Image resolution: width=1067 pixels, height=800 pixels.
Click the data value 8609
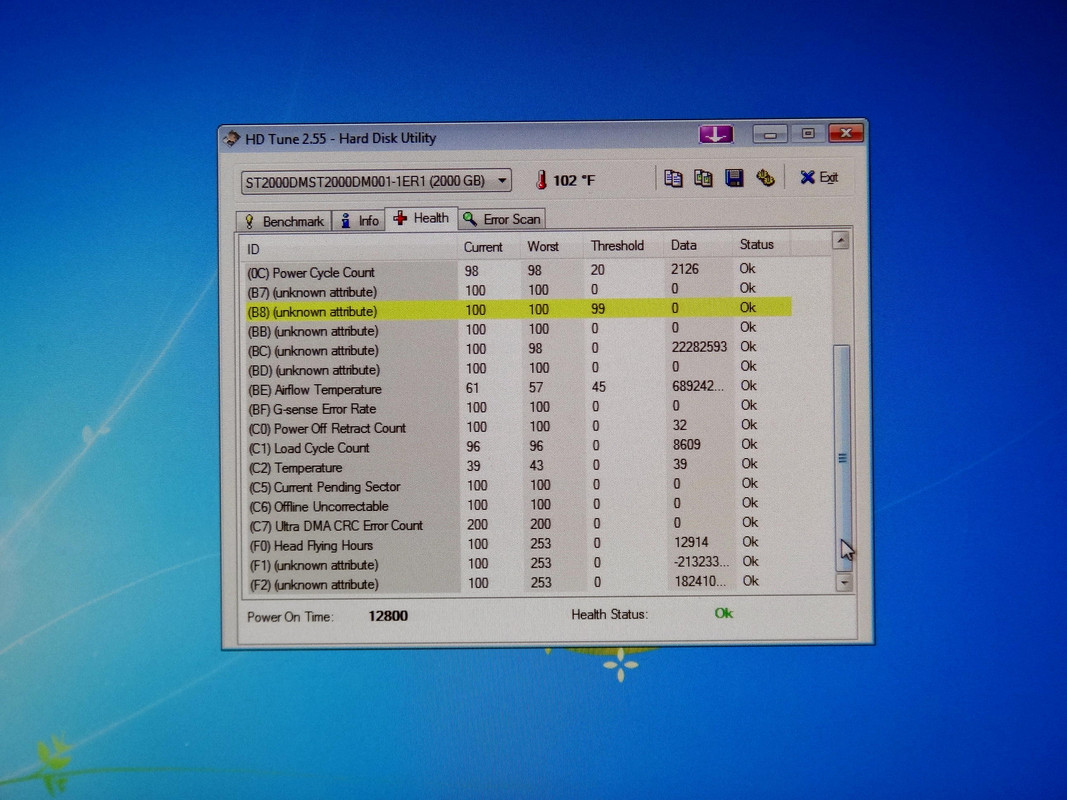point(686,445)
